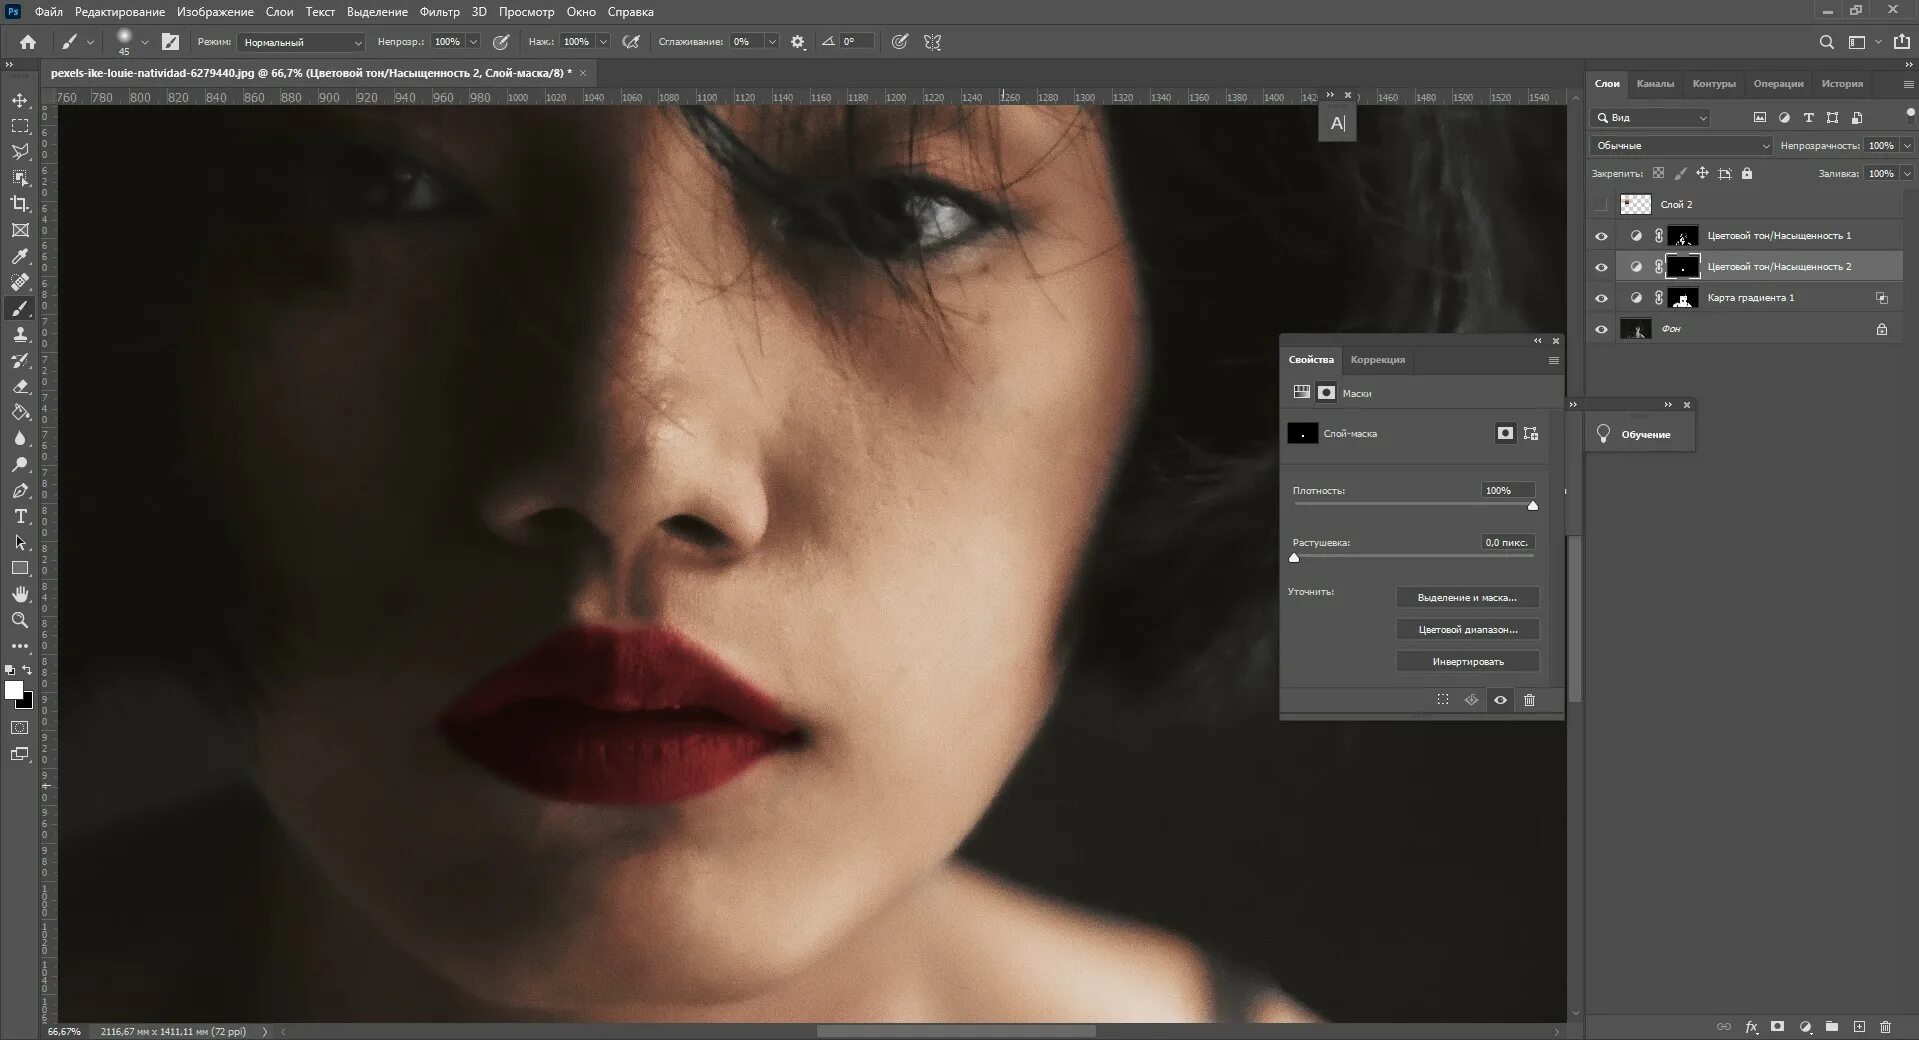
Task: Open layer opacity Непрозрачность dropdown
Action: pyautogui.click(x=1907, y=146)
